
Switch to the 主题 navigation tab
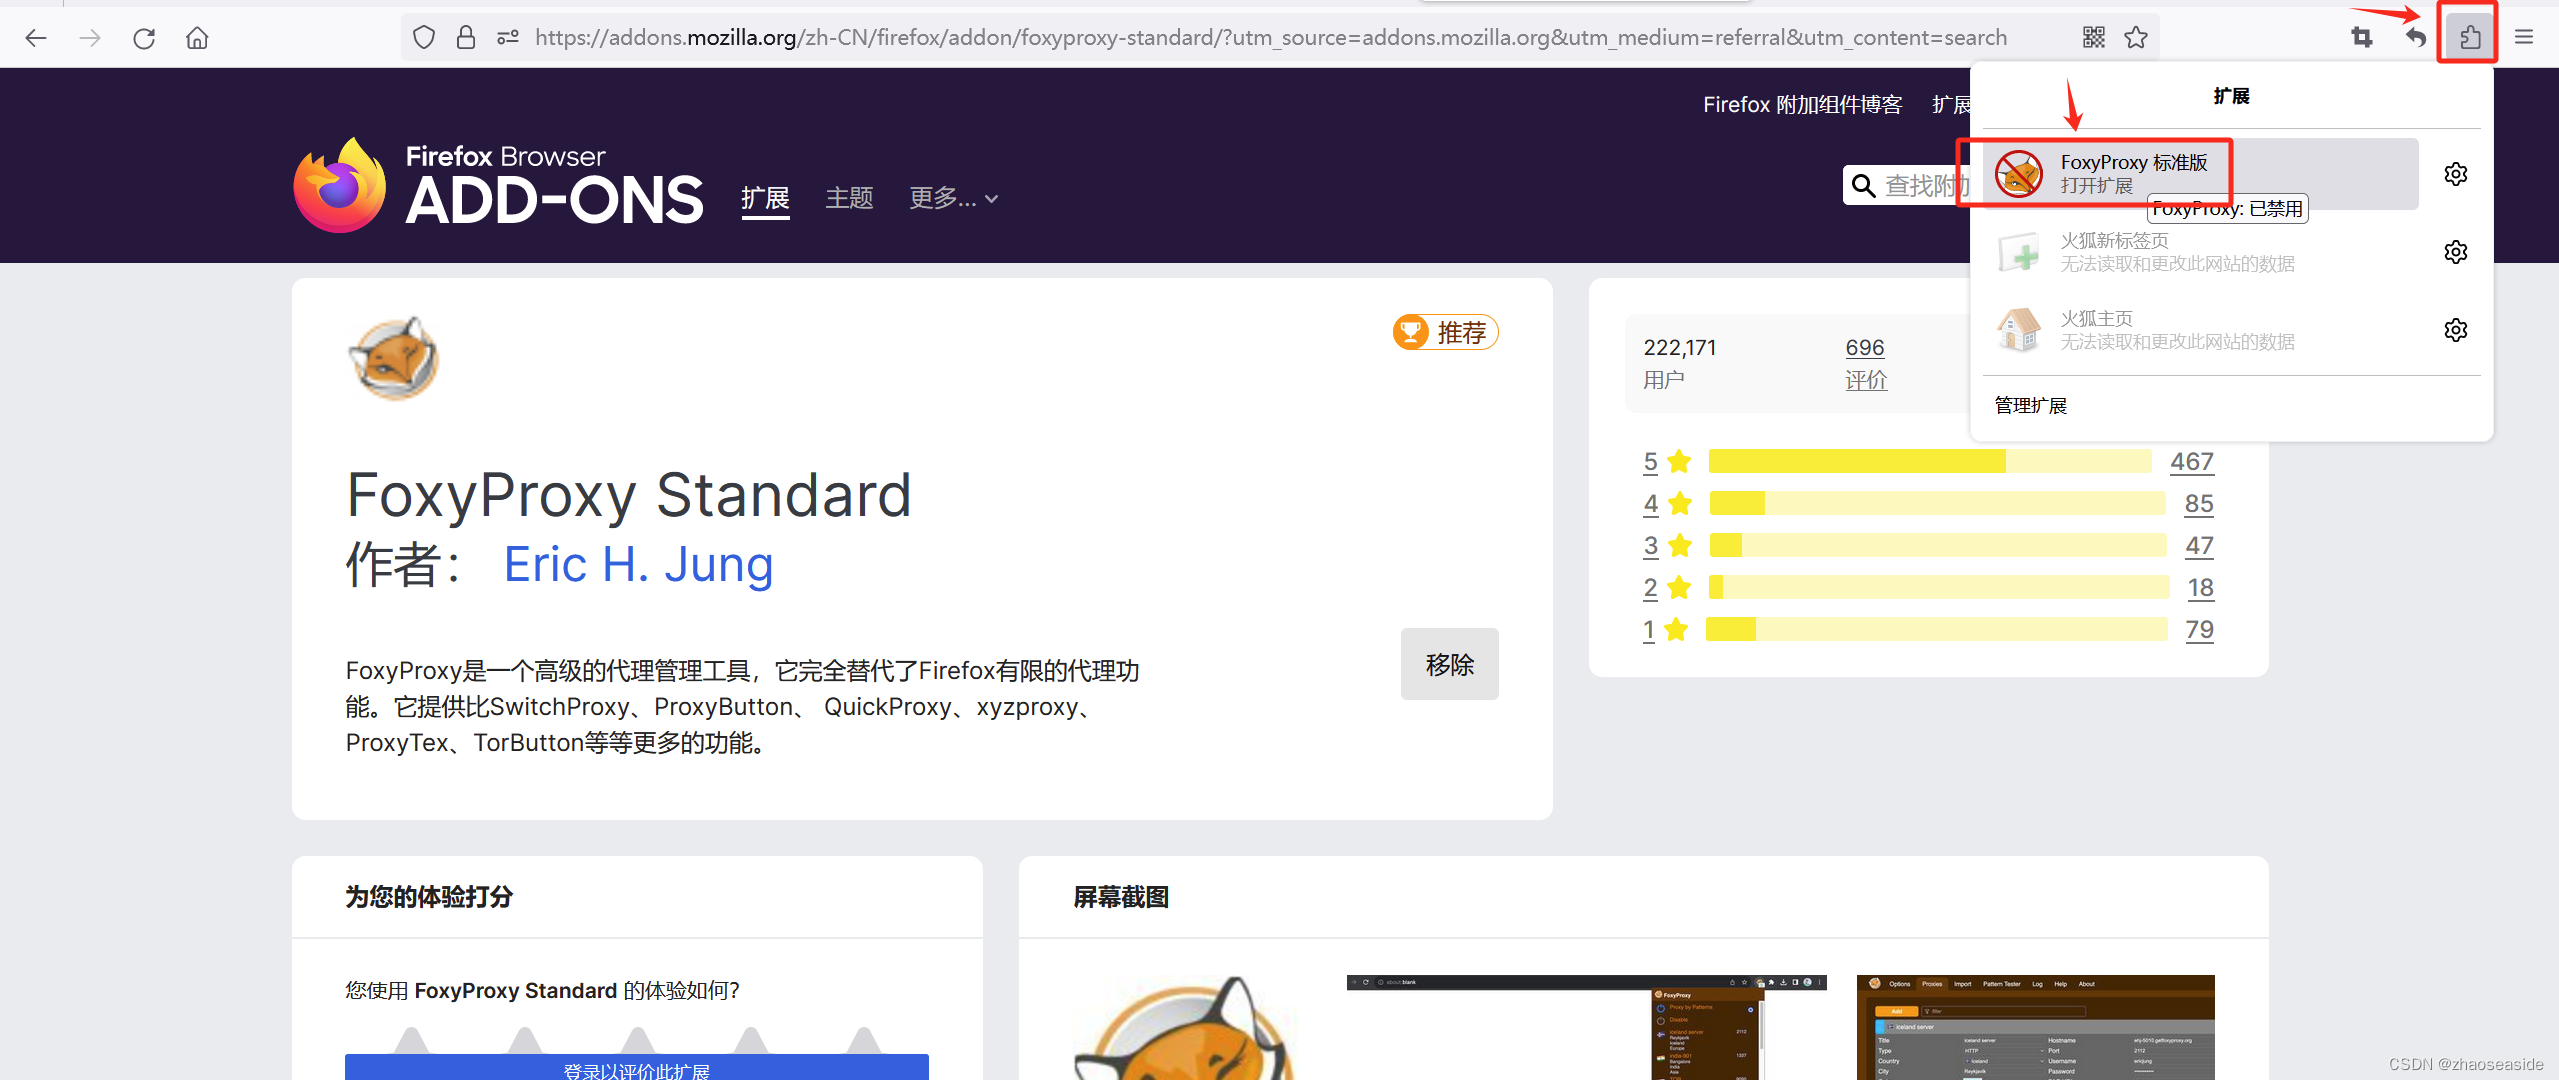pyautogui.click(x=849, y=198)
